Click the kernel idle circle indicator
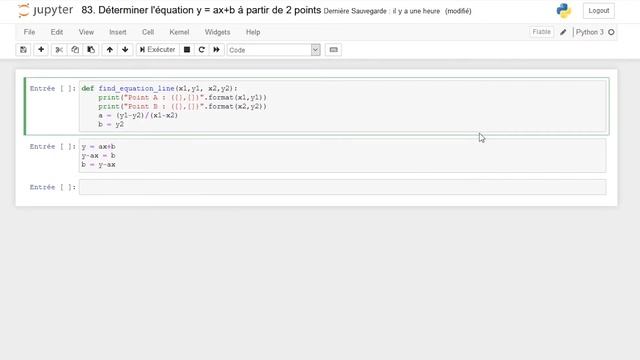The image size is (640, 360). (x=611, y=32)
